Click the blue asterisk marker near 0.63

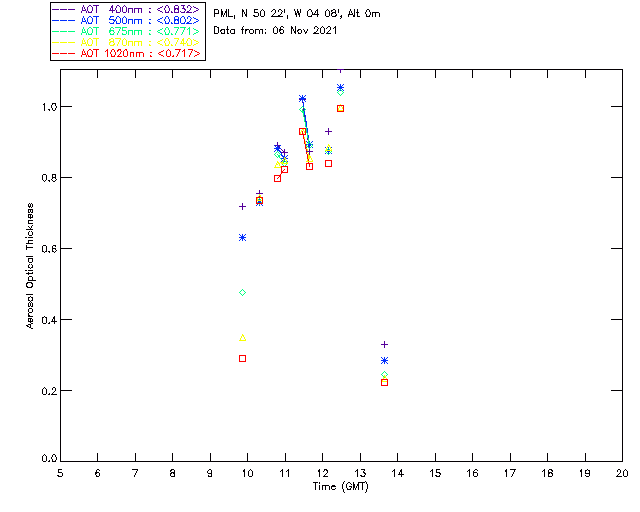point(242,238)
